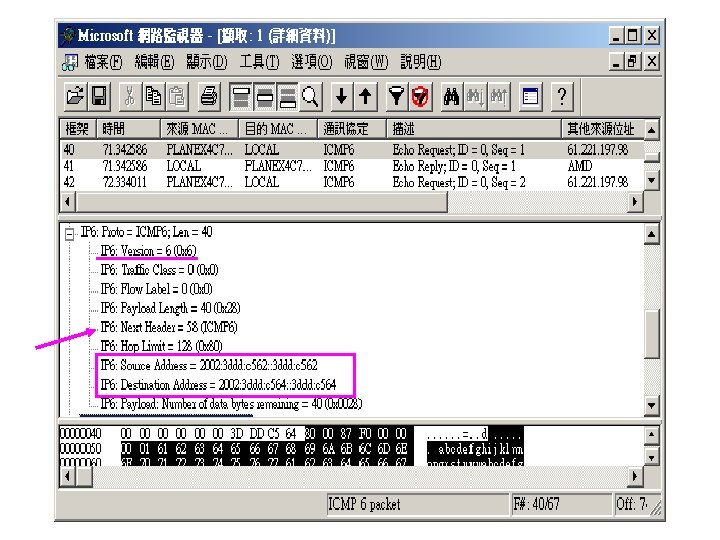
Task: Click hex pane horizontal scroll right arrow
Action: click(x=635, y=476)
